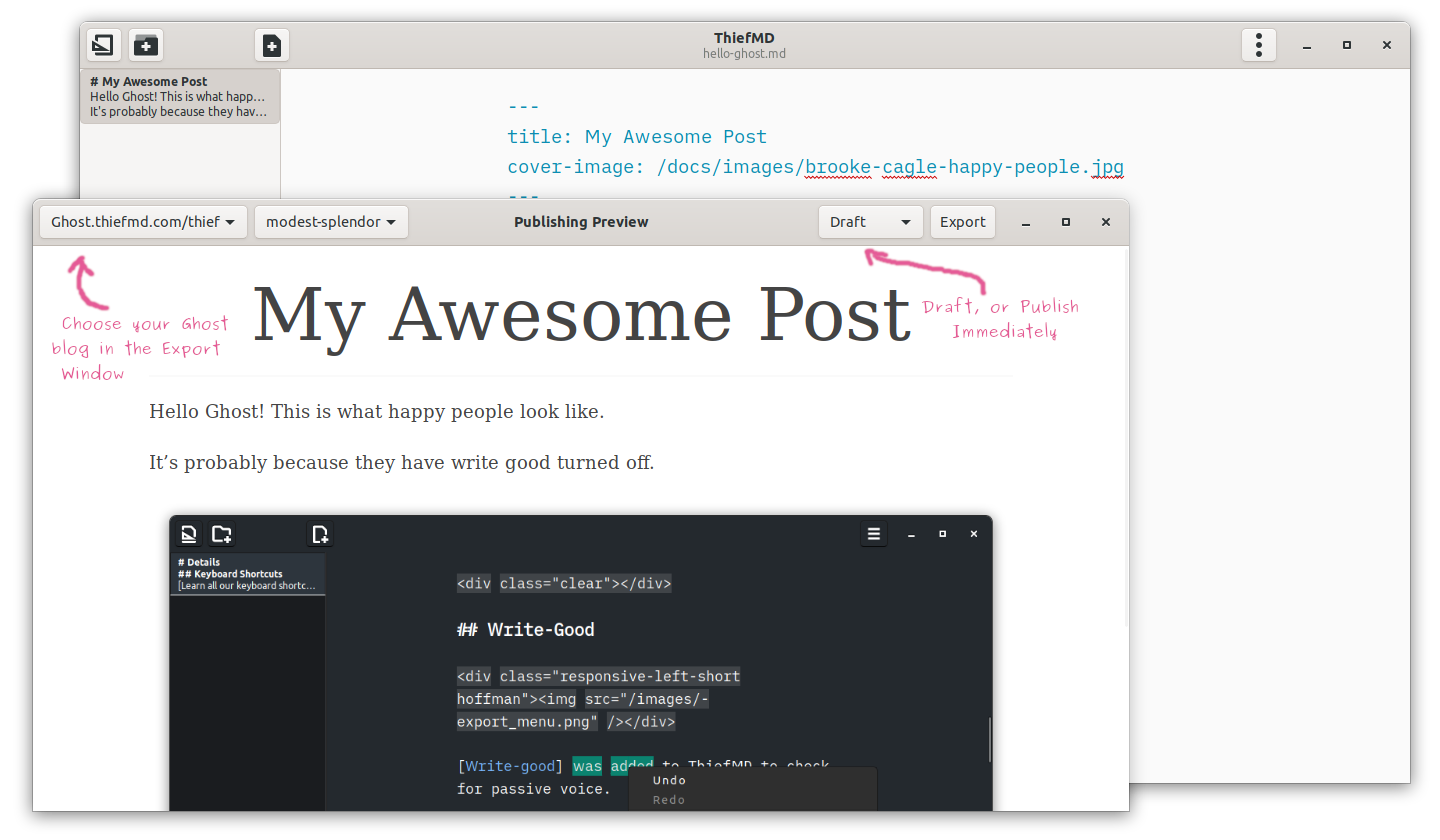Click the new folder icon in the dark screenshot

(222, 534)
